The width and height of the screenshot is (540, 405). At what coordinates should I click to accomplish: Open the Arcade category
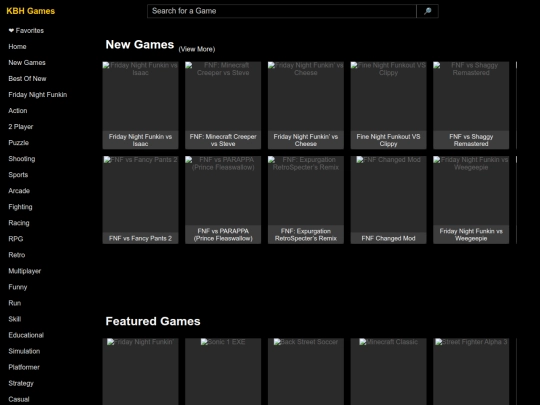19,191
